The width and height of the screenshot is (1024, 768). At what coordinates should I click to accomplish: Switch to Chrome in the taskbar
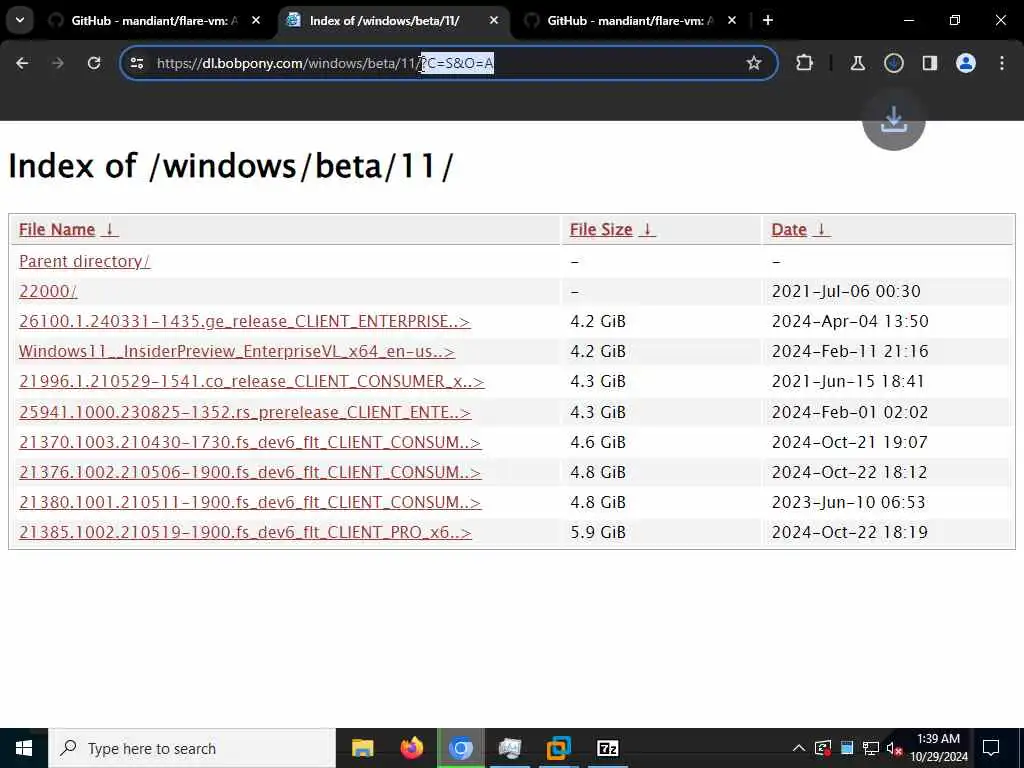[x=460, y=748]
